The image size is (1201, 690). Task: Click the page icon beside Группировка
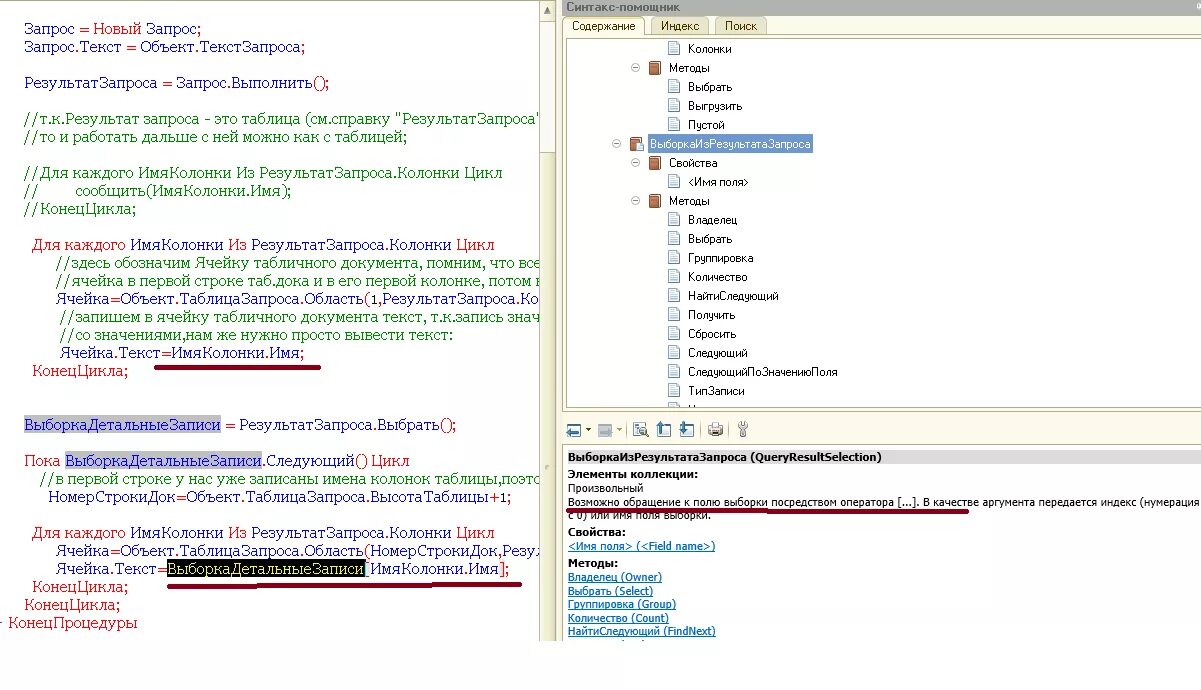(x=674, y=257)
